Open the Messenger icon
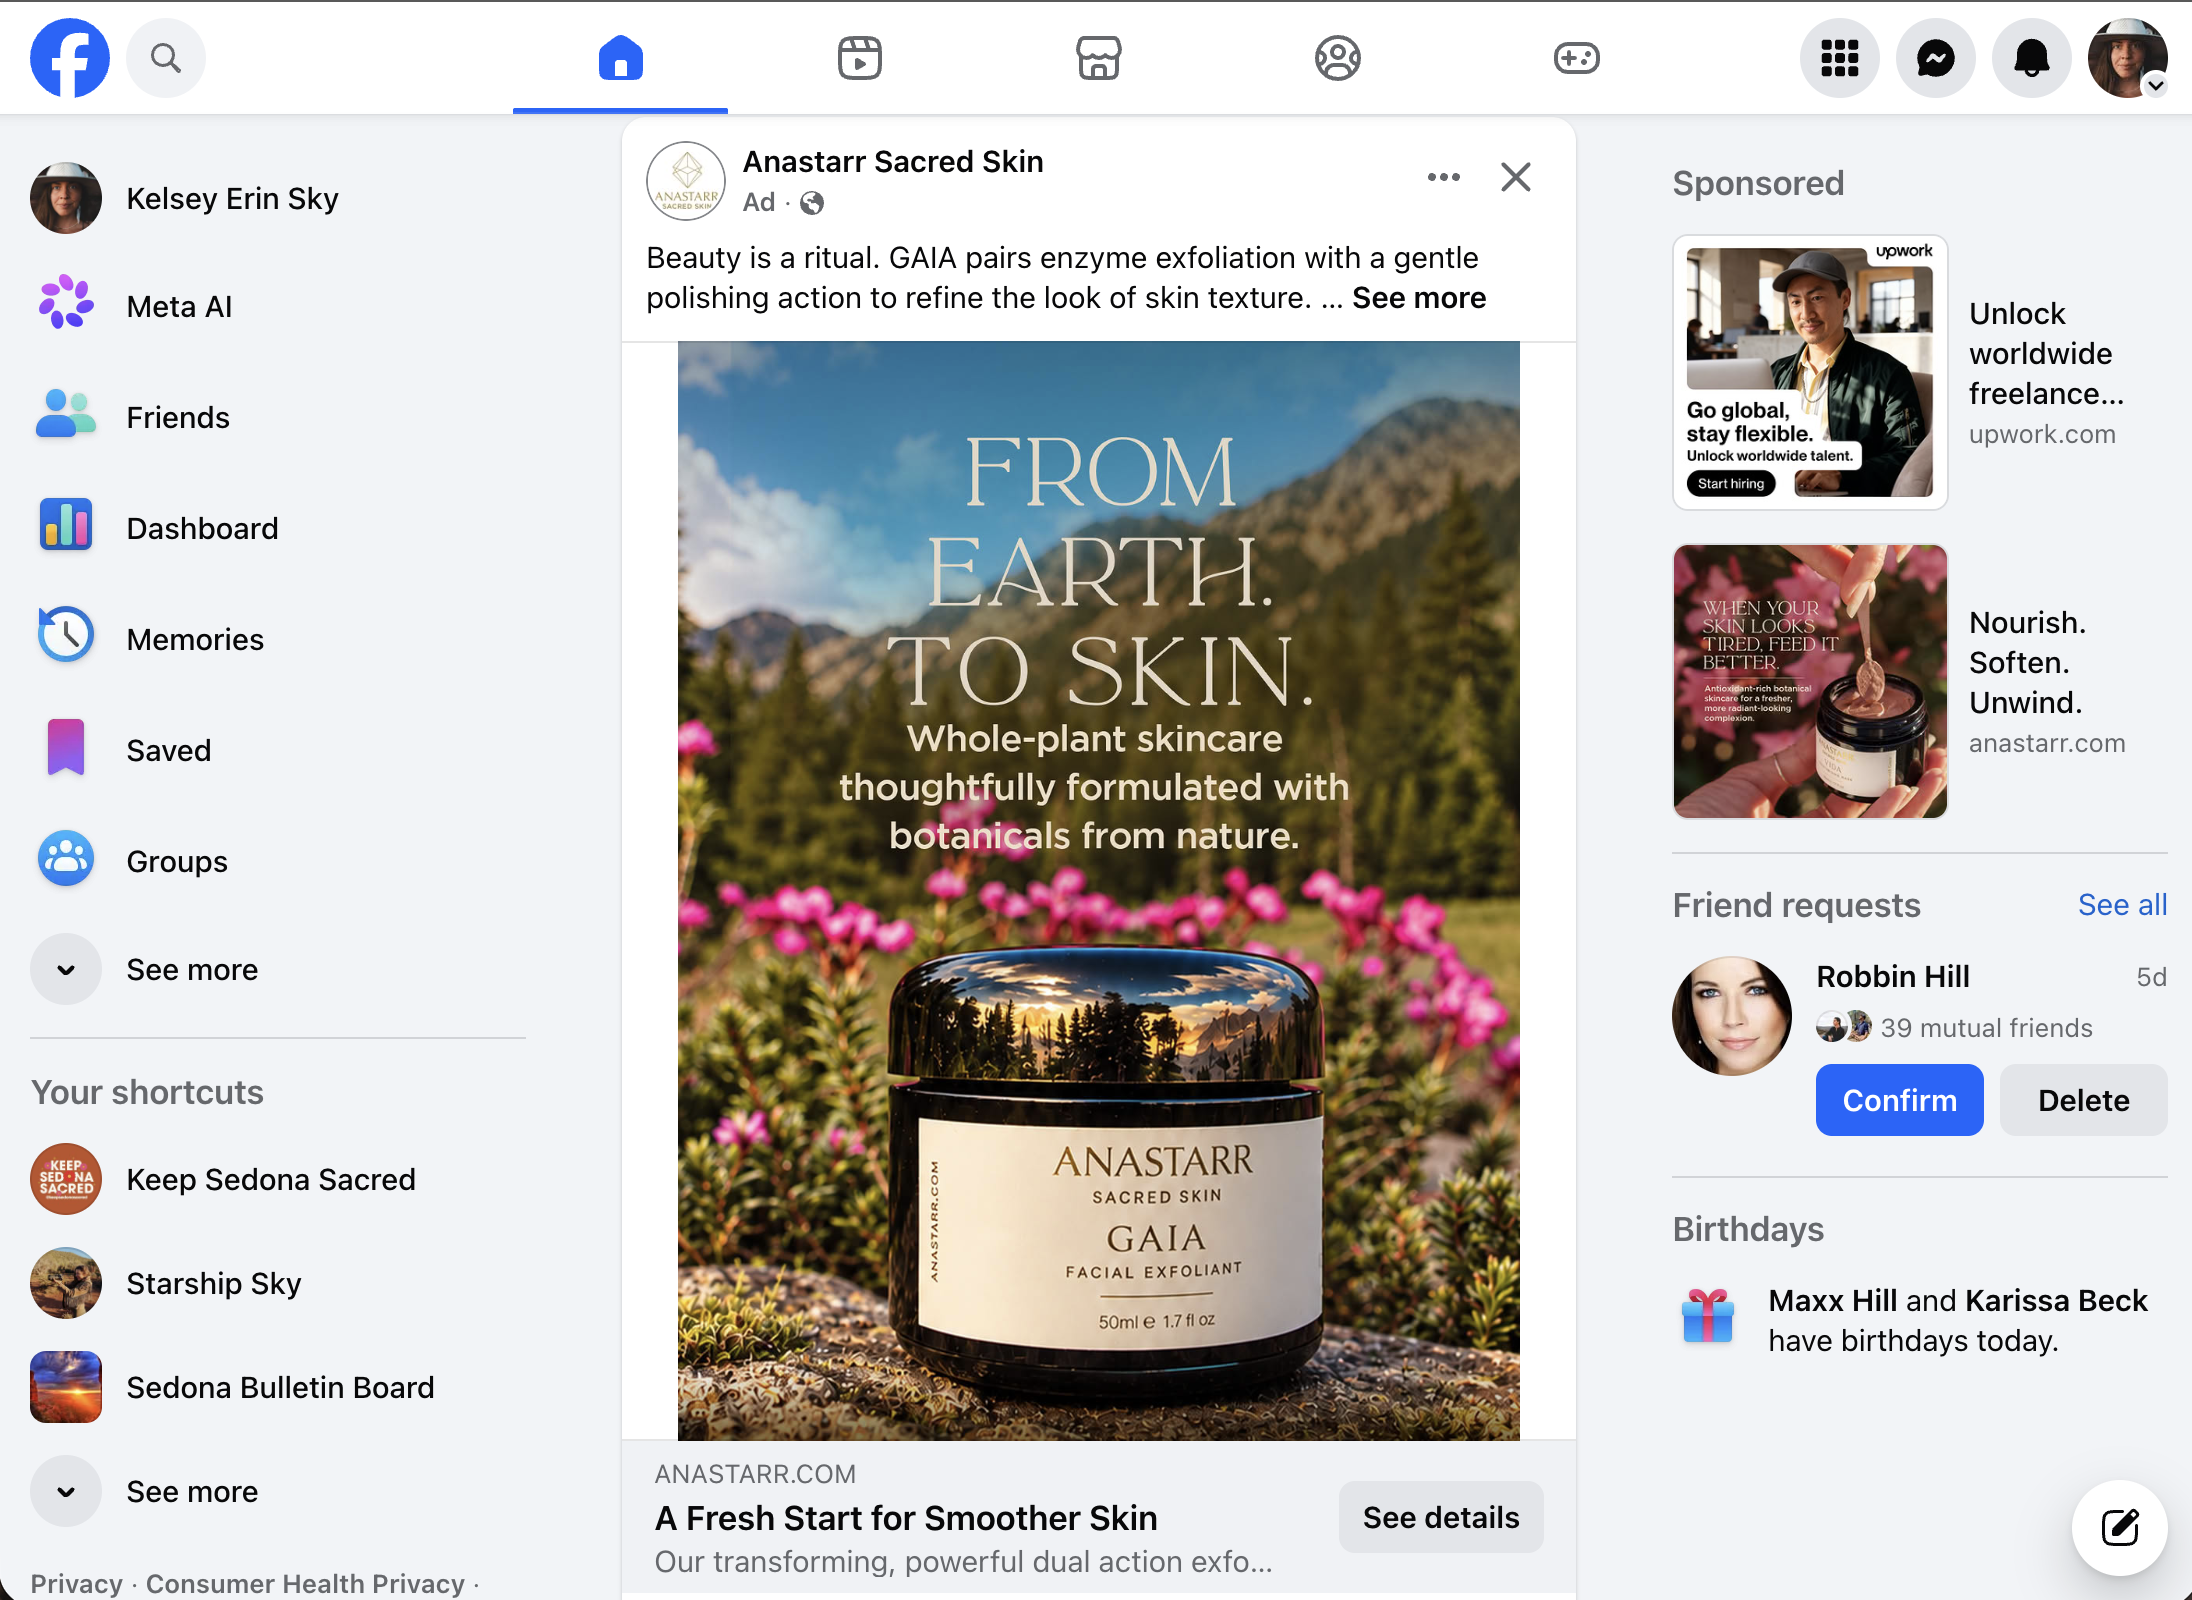2192x1600 pixels. point(1935,58)
